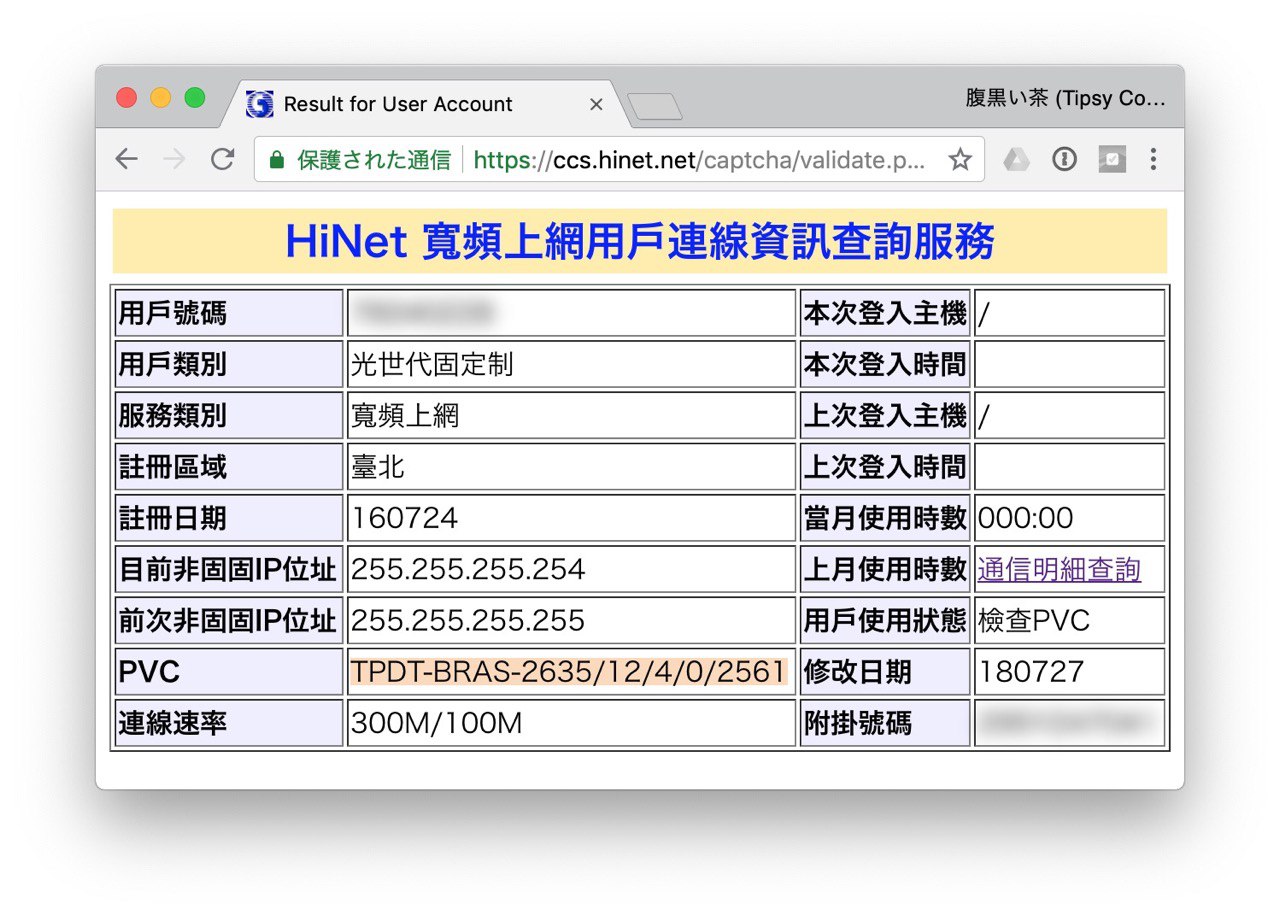1280x916 pixels.
Task: Open a new tab
Action: click(x=655, y=106)
